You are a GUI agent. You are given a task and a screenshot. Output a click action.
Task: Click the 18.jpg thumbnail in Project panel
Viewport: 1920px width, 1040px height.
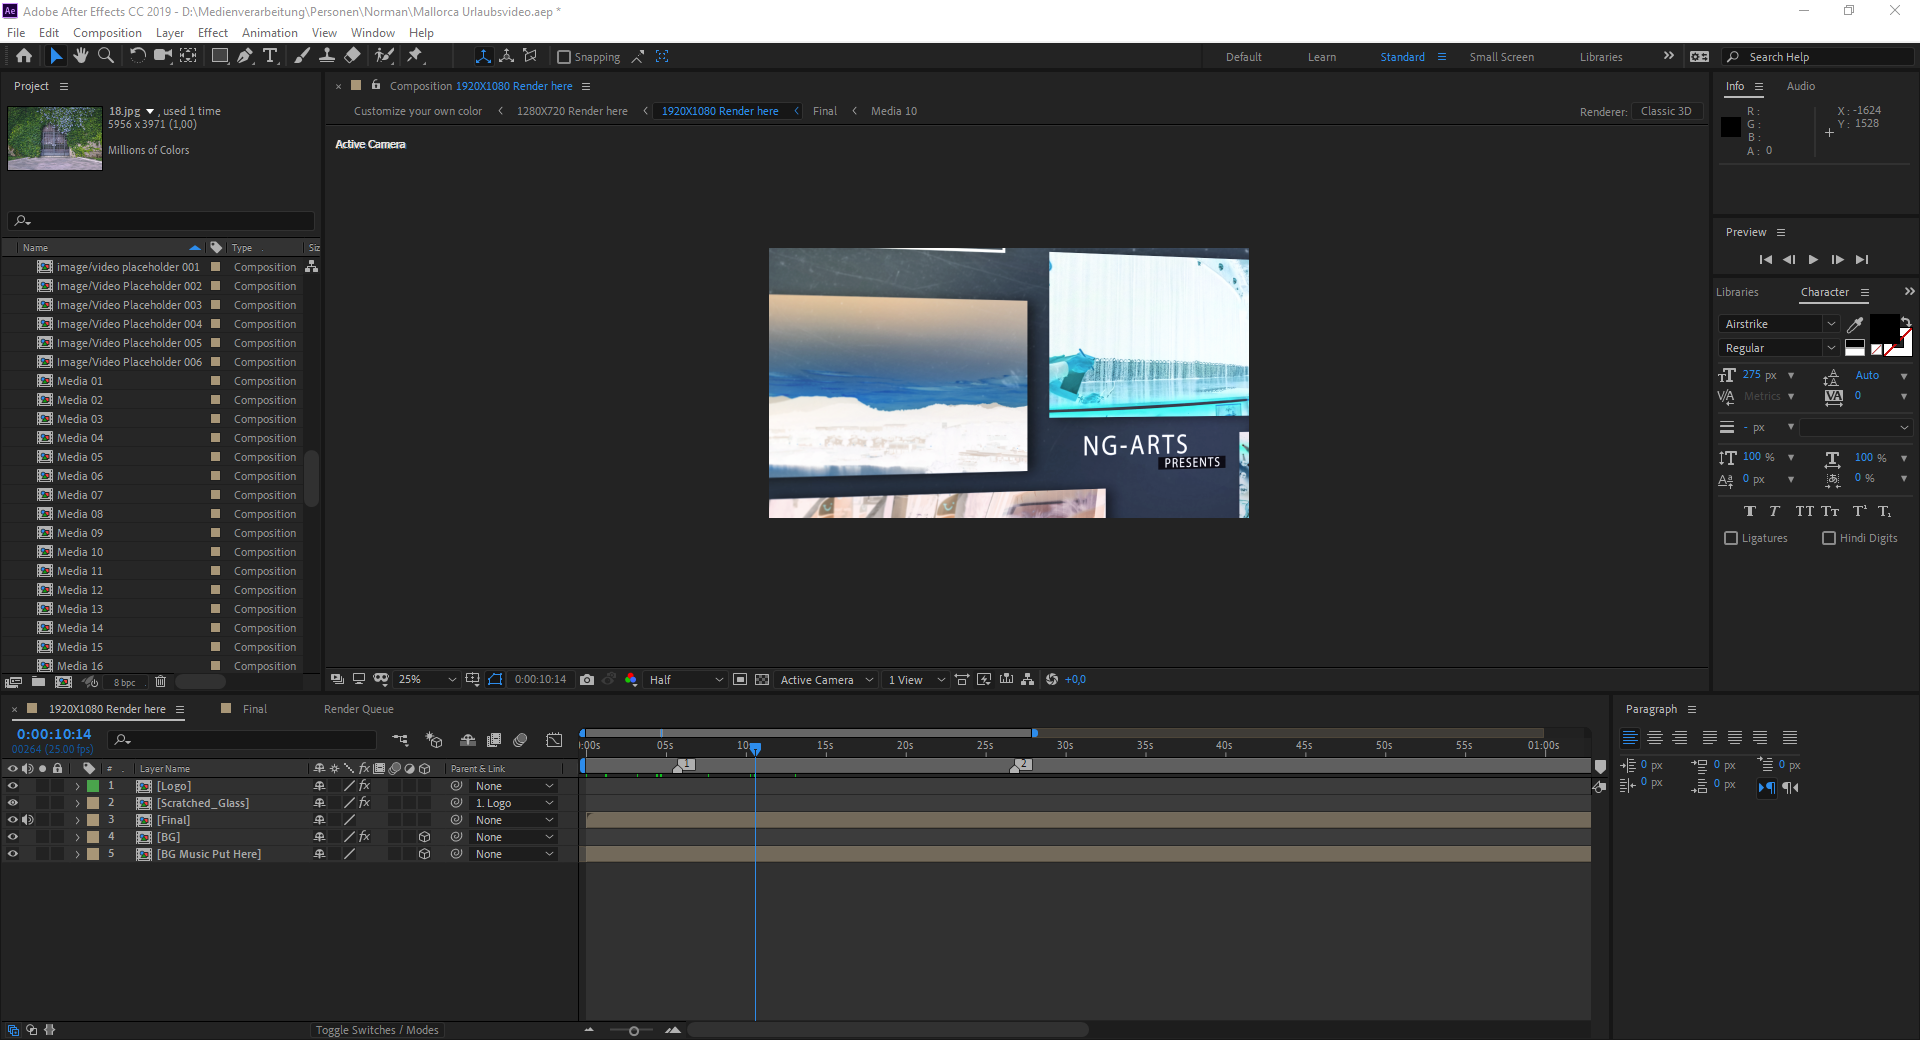(55, 137)
